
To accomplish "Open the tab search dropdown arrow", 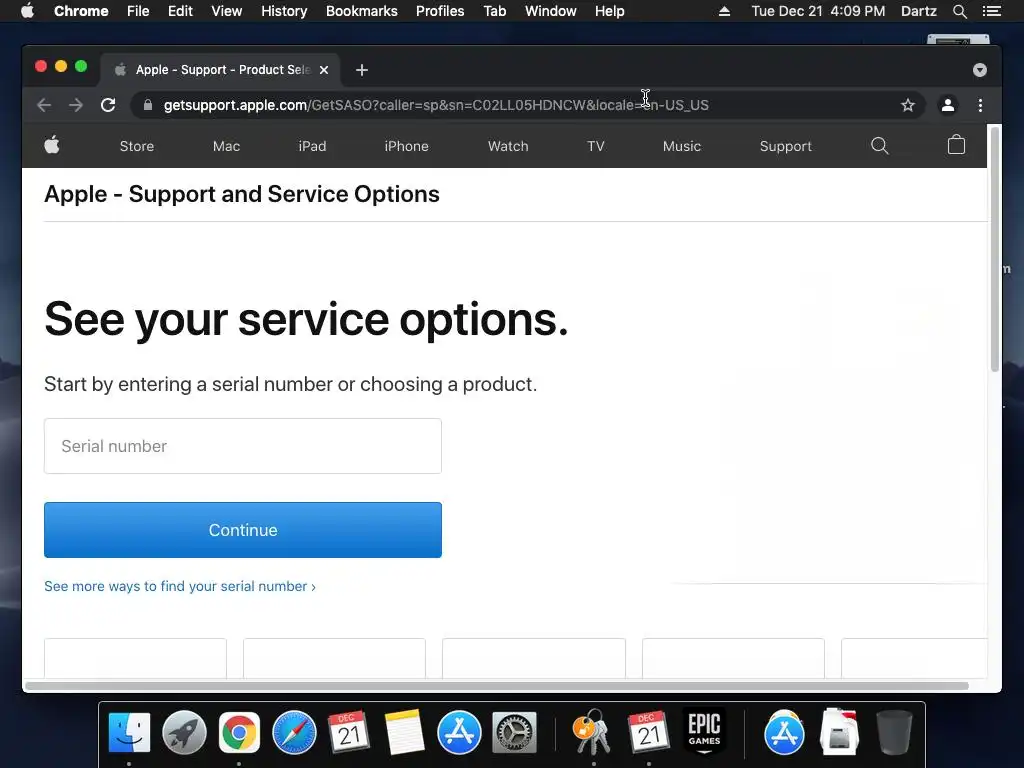I will click(x=980, y=70).
